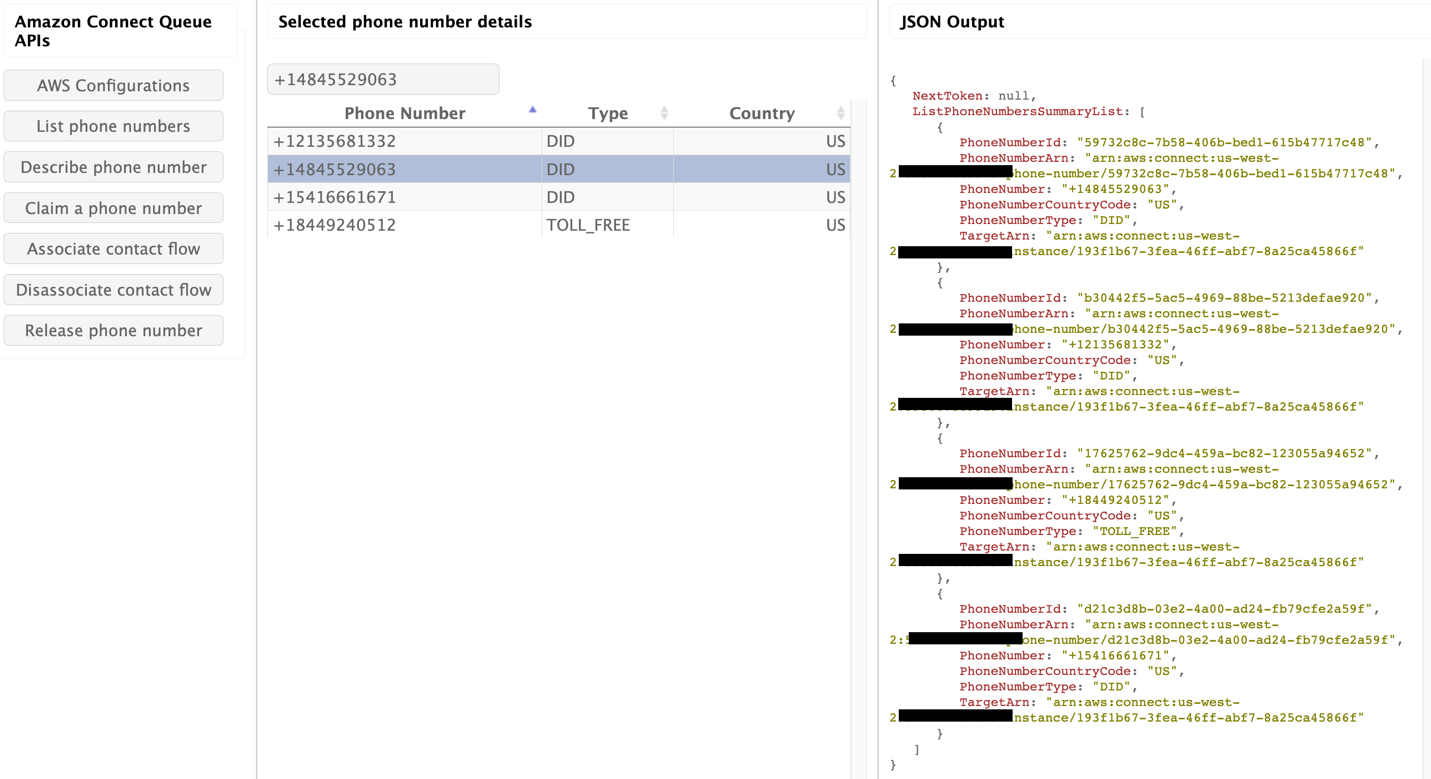The image size is (1431, 779).
Task: Click Claim a phone number
Action: pos(113,208)
